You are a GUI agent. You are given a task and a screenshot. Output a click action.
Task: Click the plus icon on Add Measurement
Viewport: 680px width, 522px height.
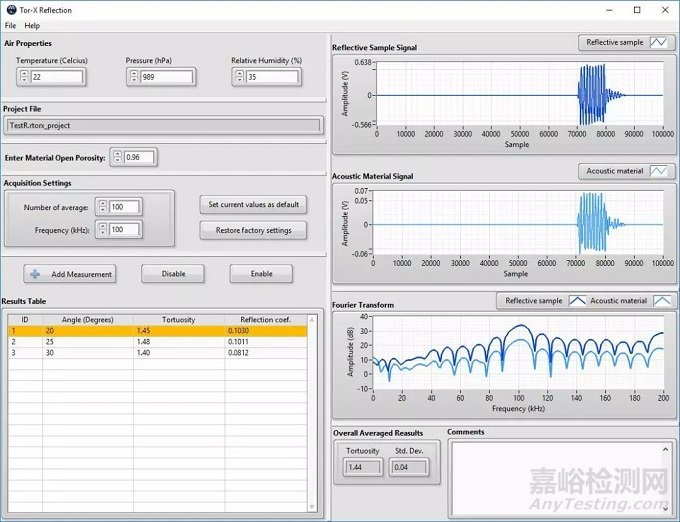click(35, 274)
